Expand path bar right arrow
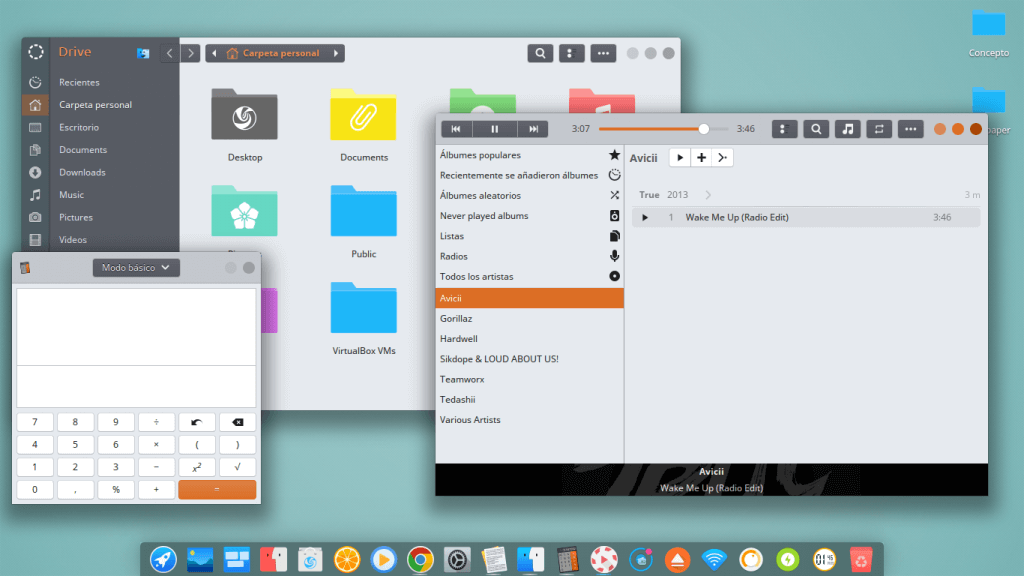Image resolution: width=1024 pixels, height=576 pixels. click(x=336, y=53)
